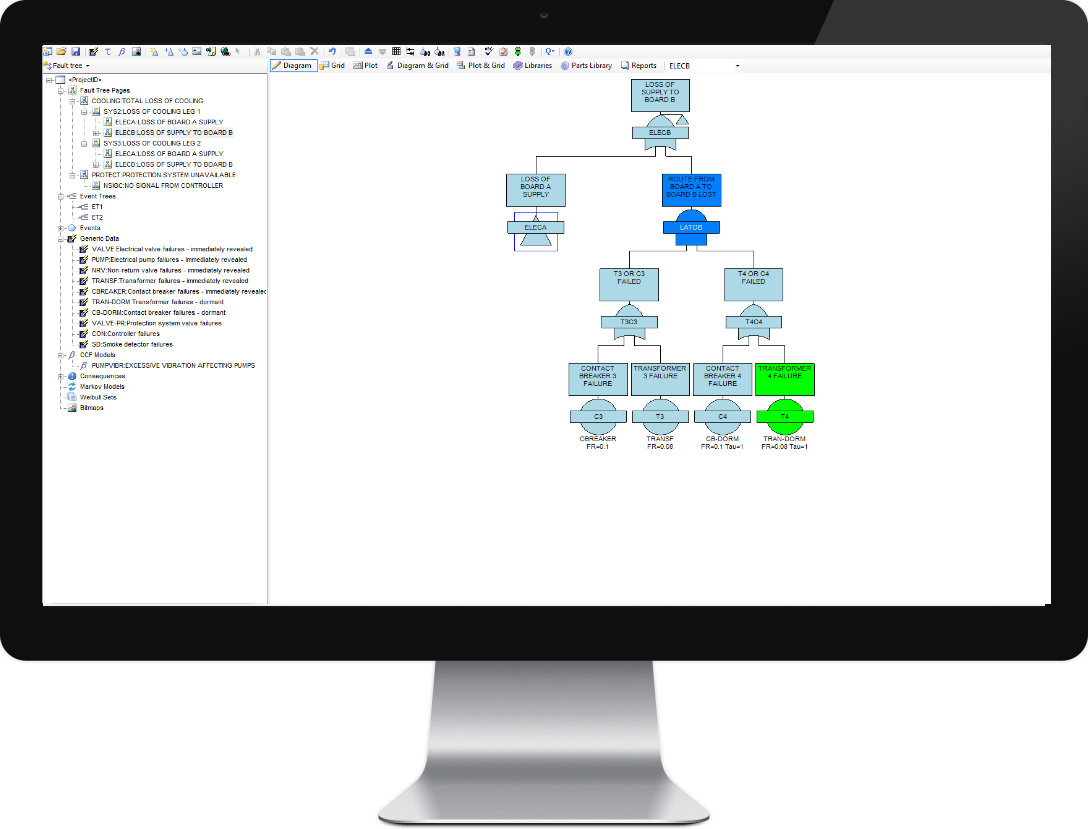
Task: Select the ET1 event tree
Action: pos(97,207)
